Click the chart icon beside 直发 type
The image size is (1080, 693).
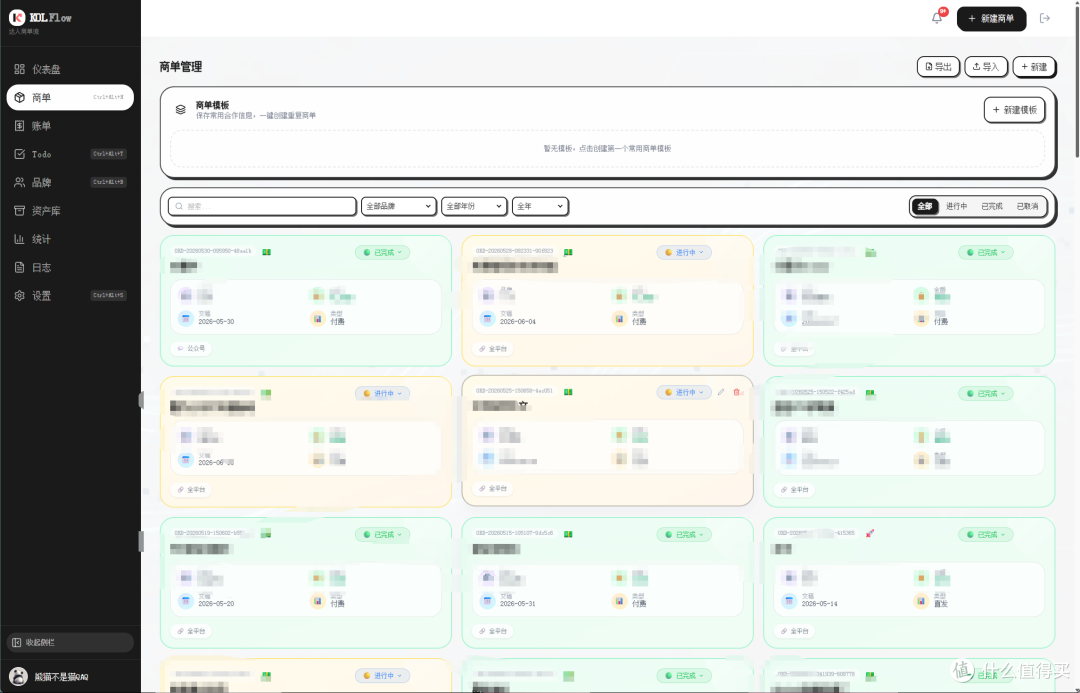coord(922,601)
